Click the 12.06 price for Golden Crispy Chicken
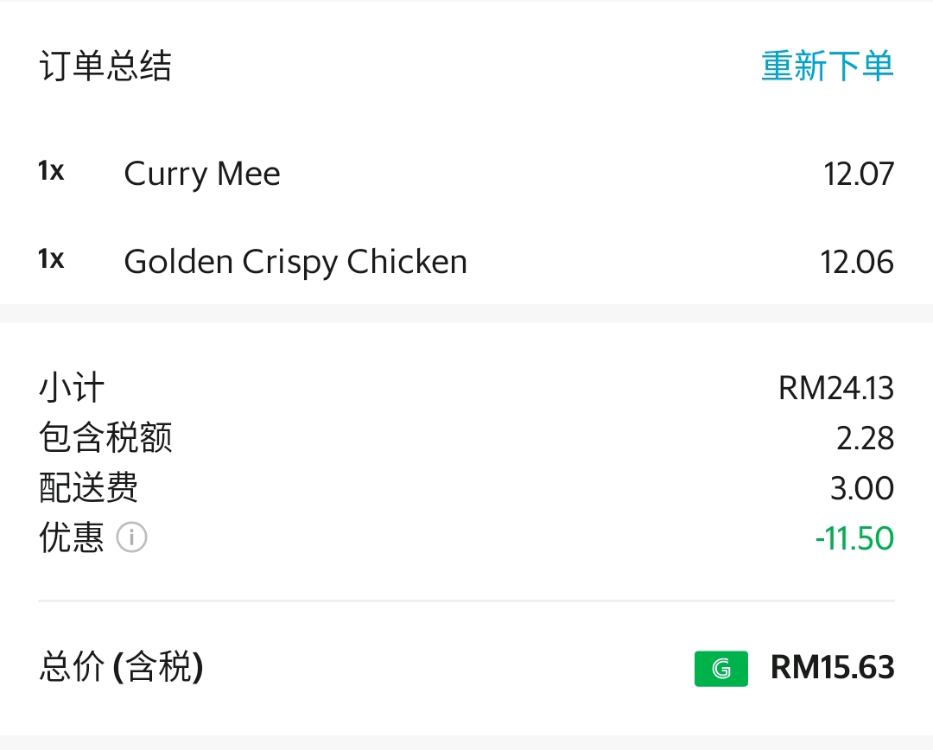The height and width of the screenshot is (750, 933). pos(857,262)
